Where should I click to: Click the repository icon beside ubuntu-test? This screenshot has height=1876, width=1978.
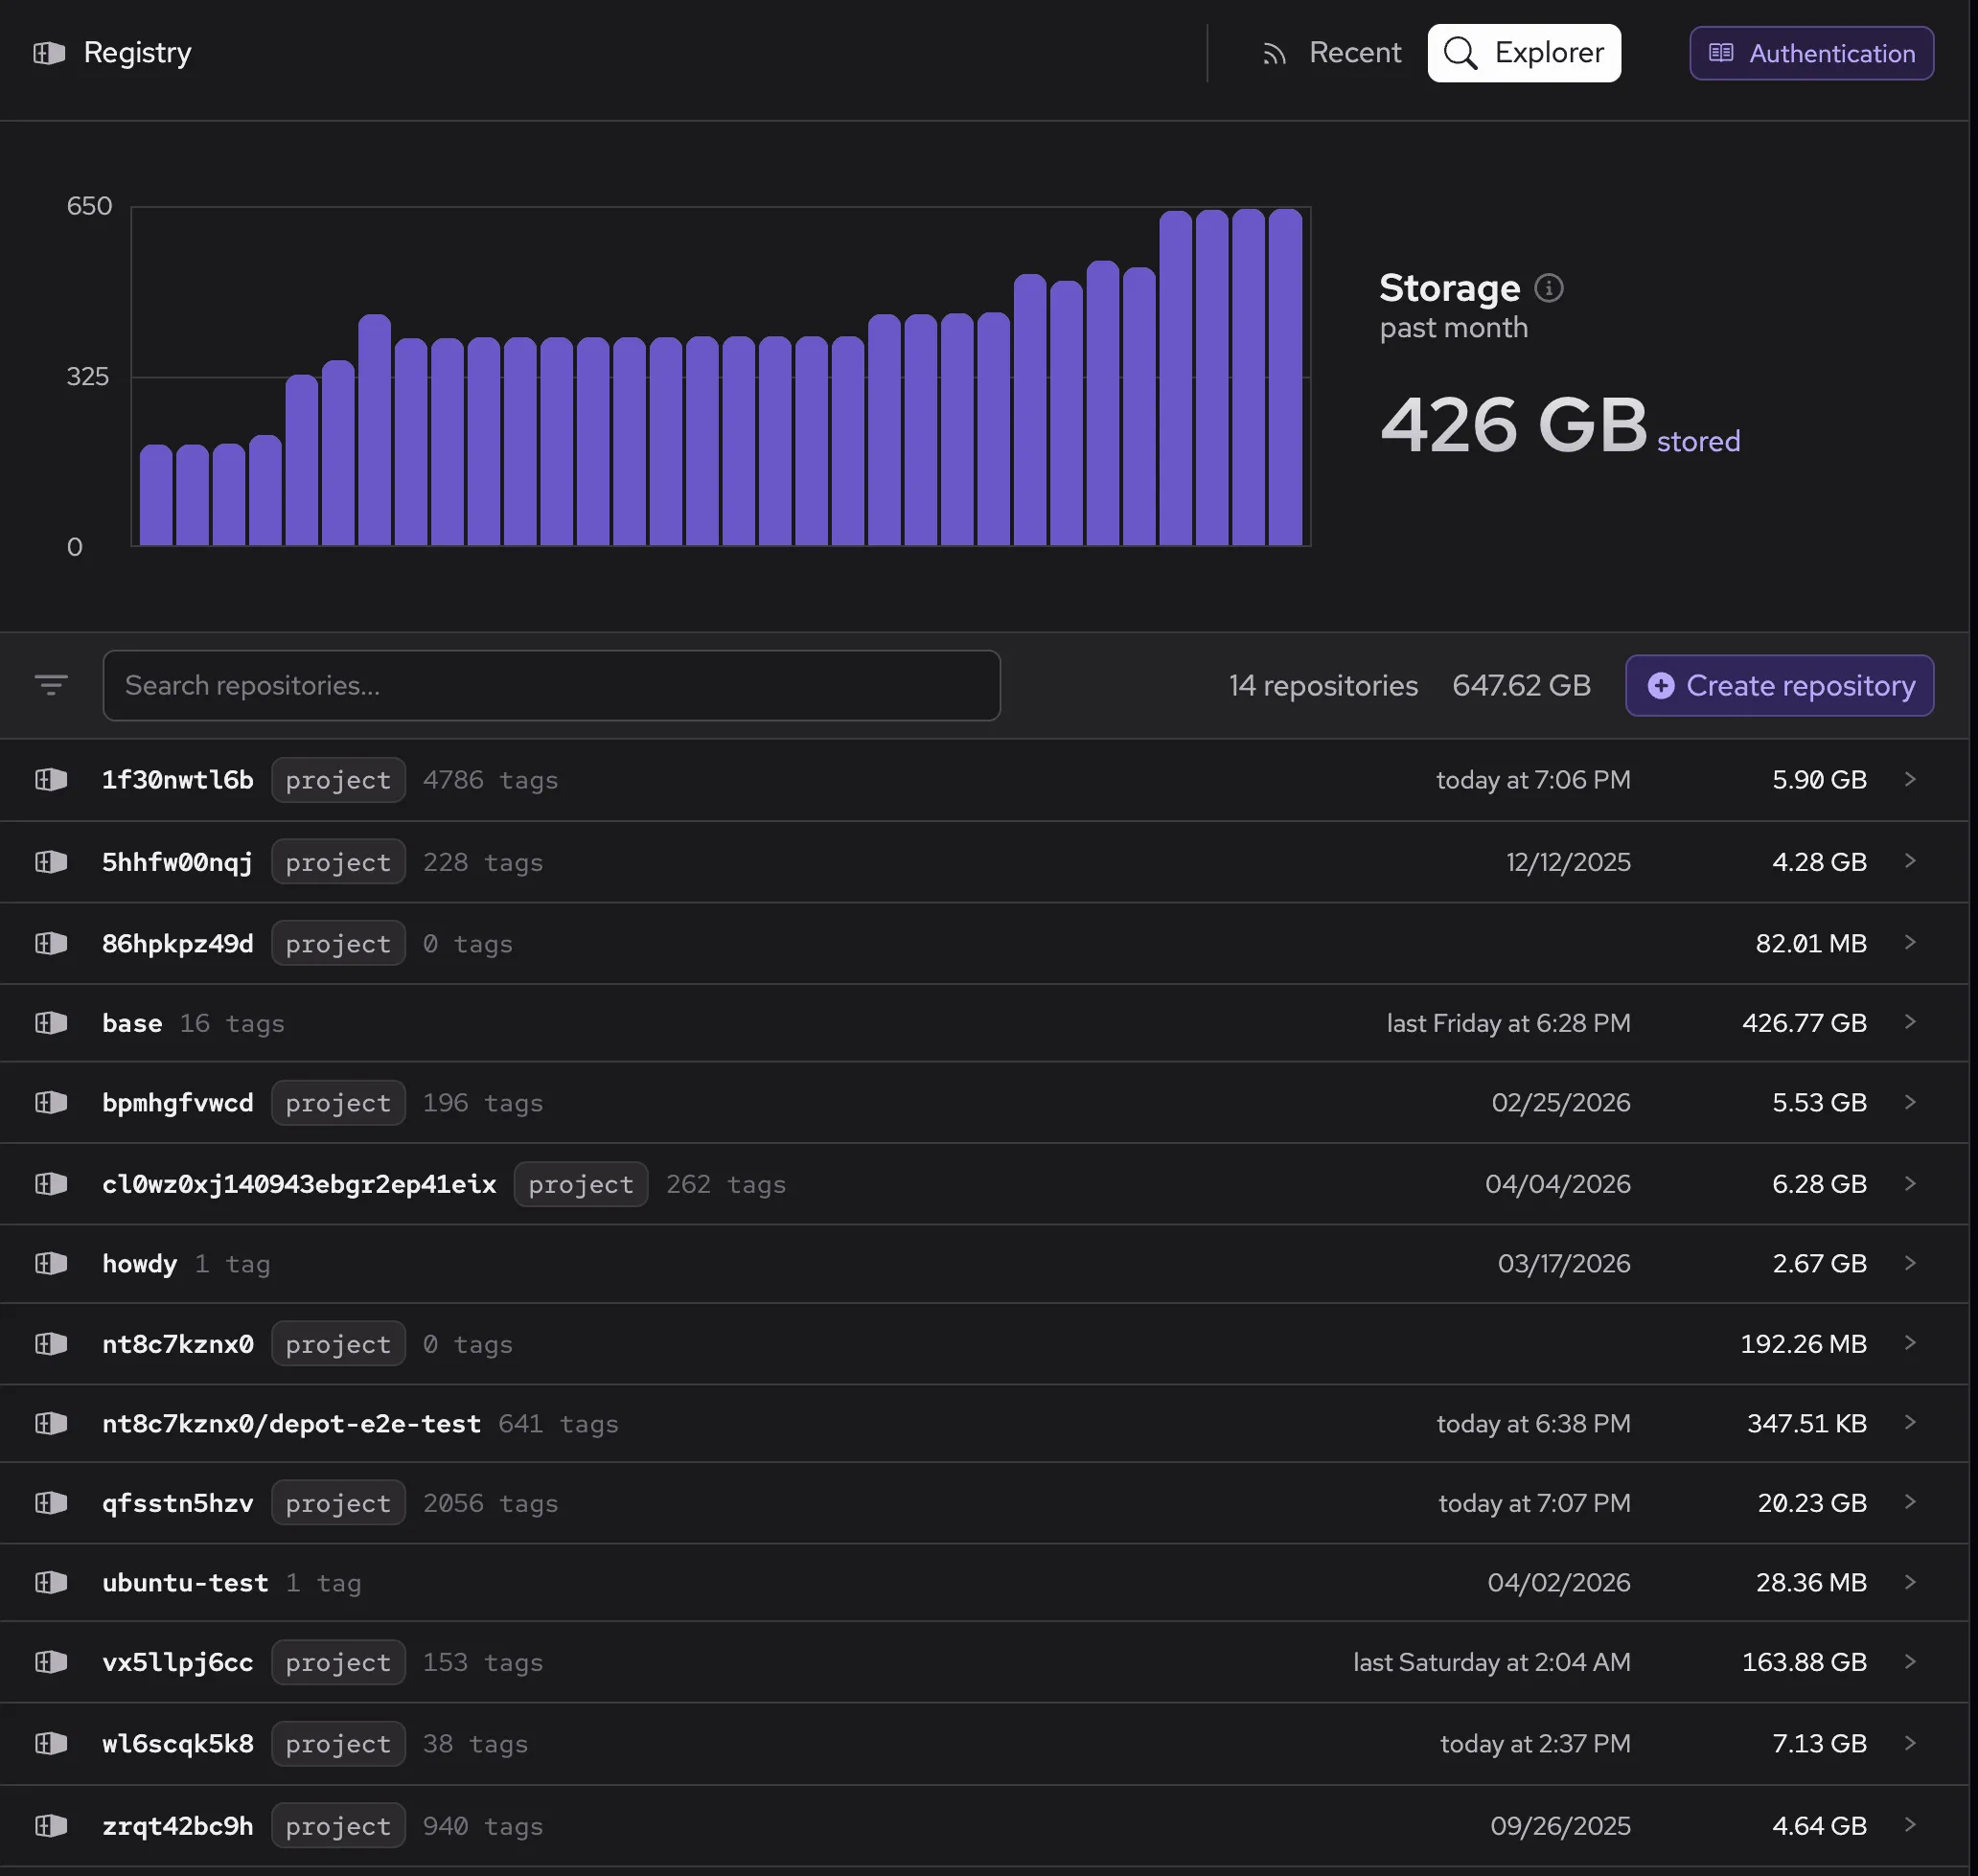pos(50,1582)
